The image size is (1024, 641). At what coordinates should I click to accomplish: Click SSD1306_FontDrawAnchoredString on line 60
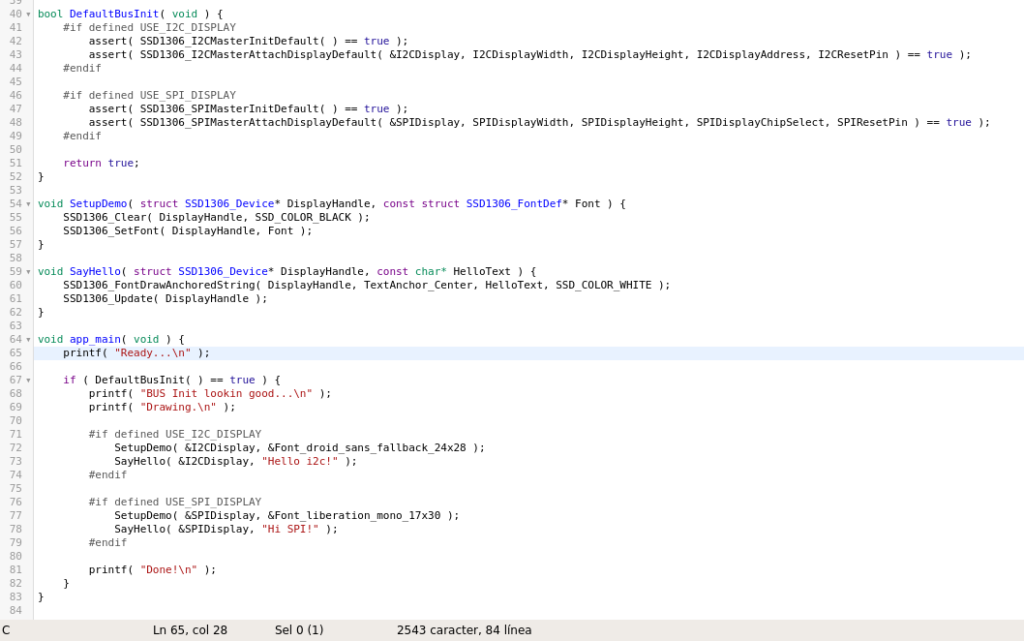click(x=159, y=285)
